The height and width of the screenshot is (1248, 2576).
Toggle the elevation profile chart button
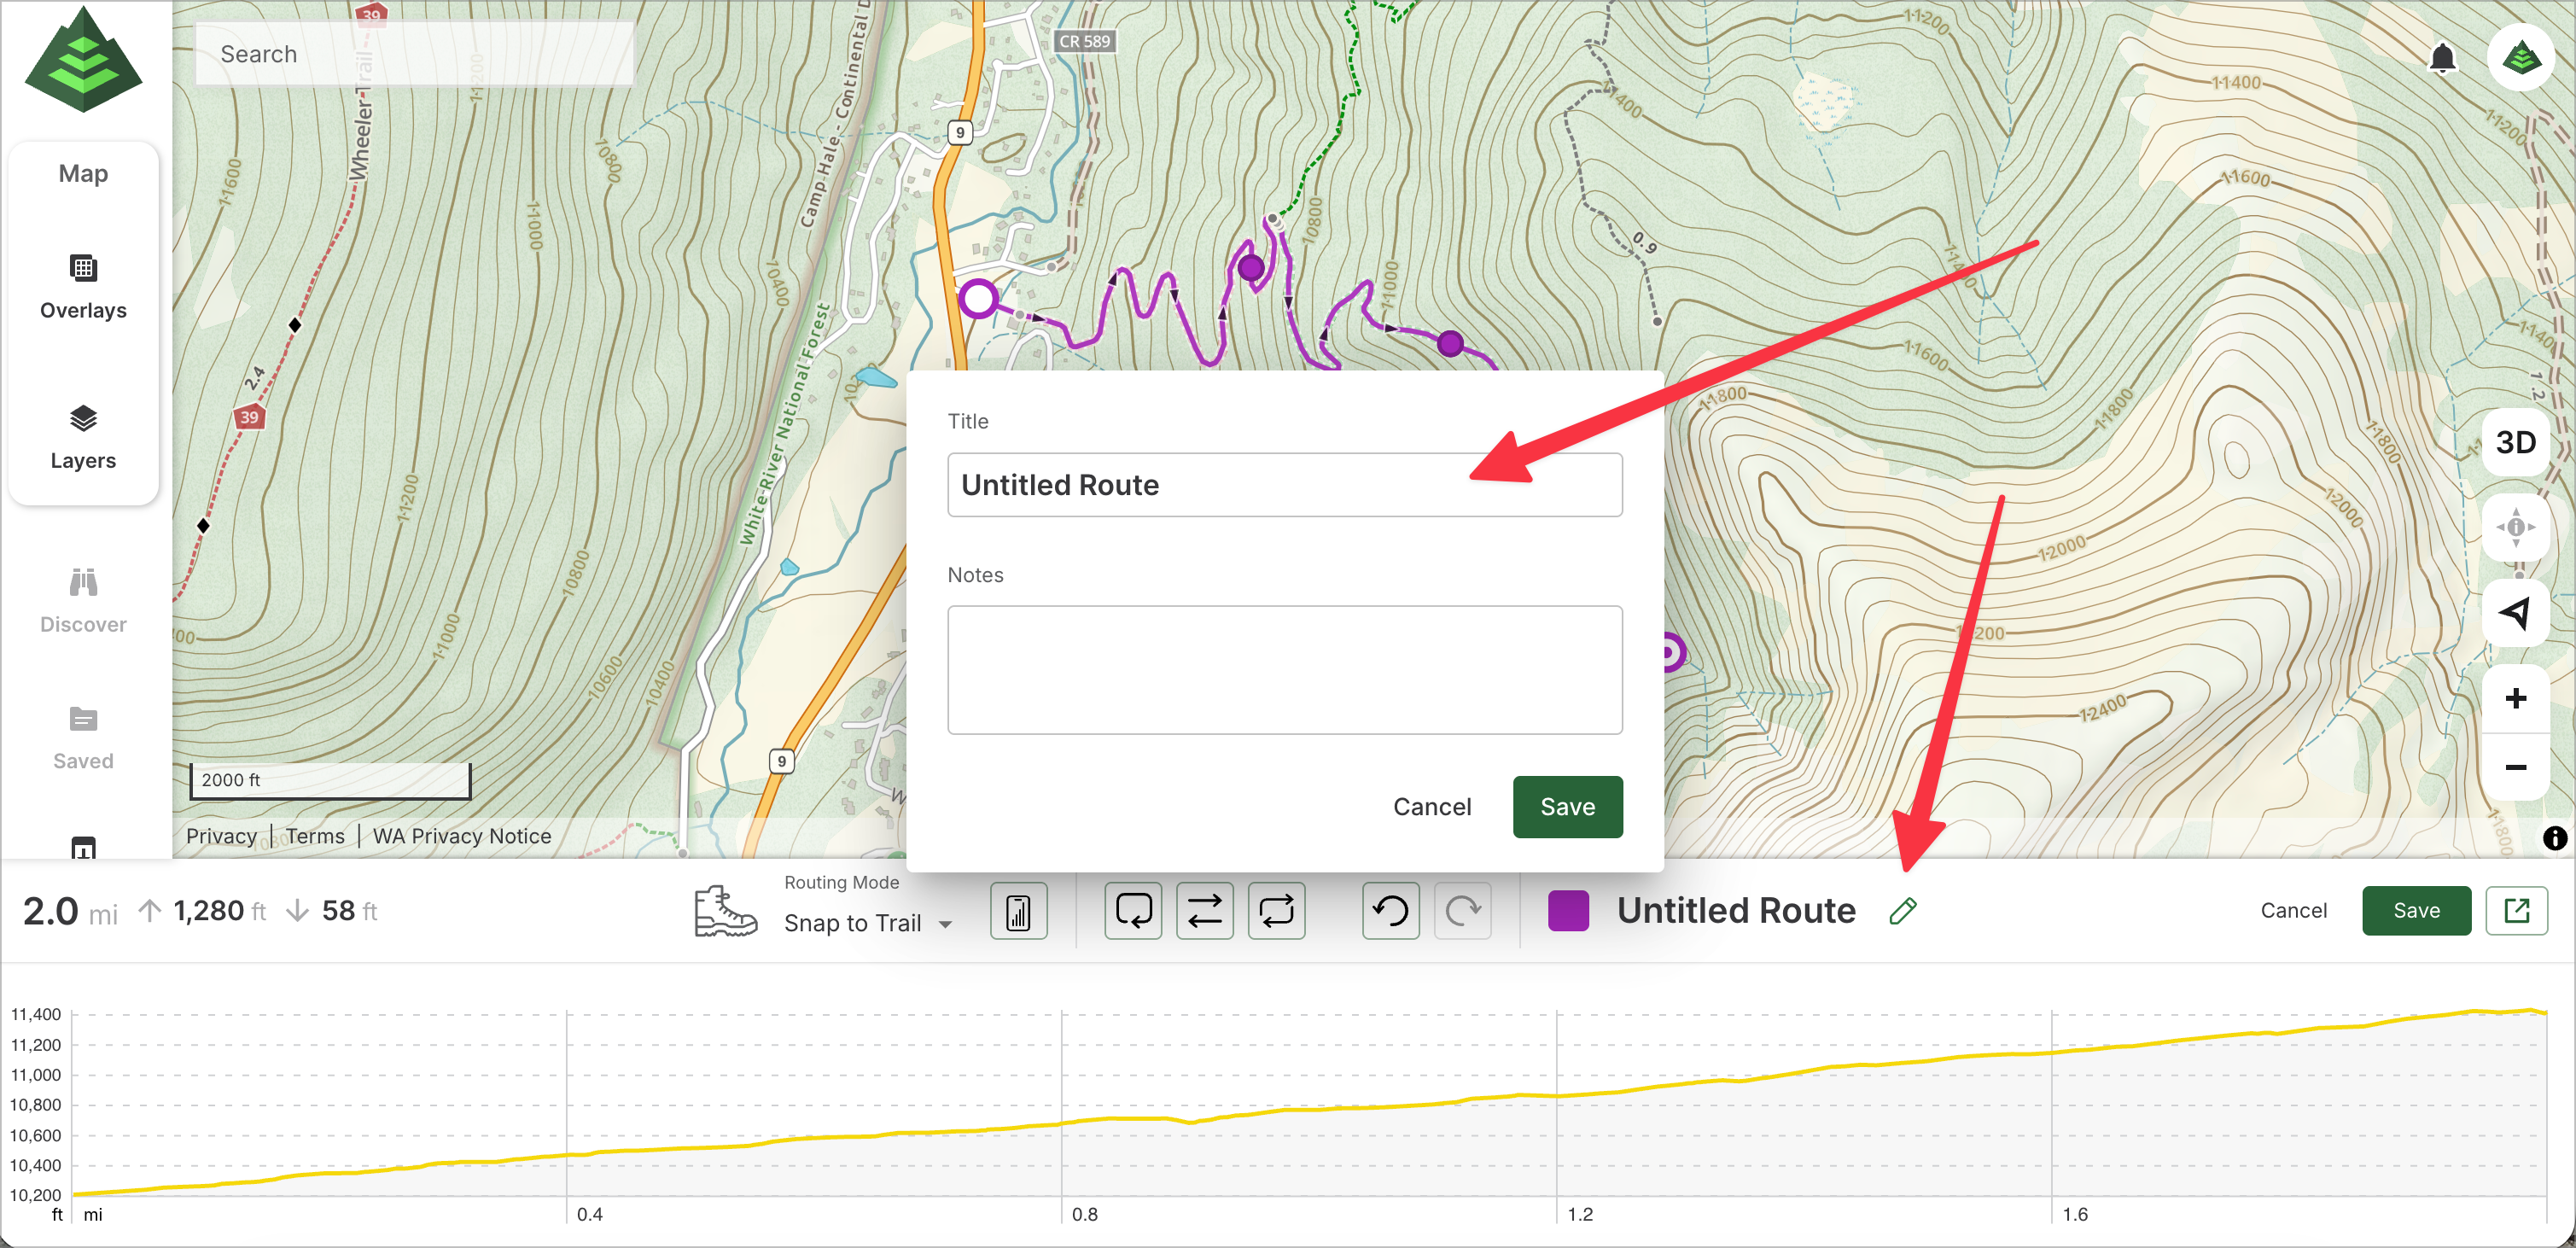1018,910
